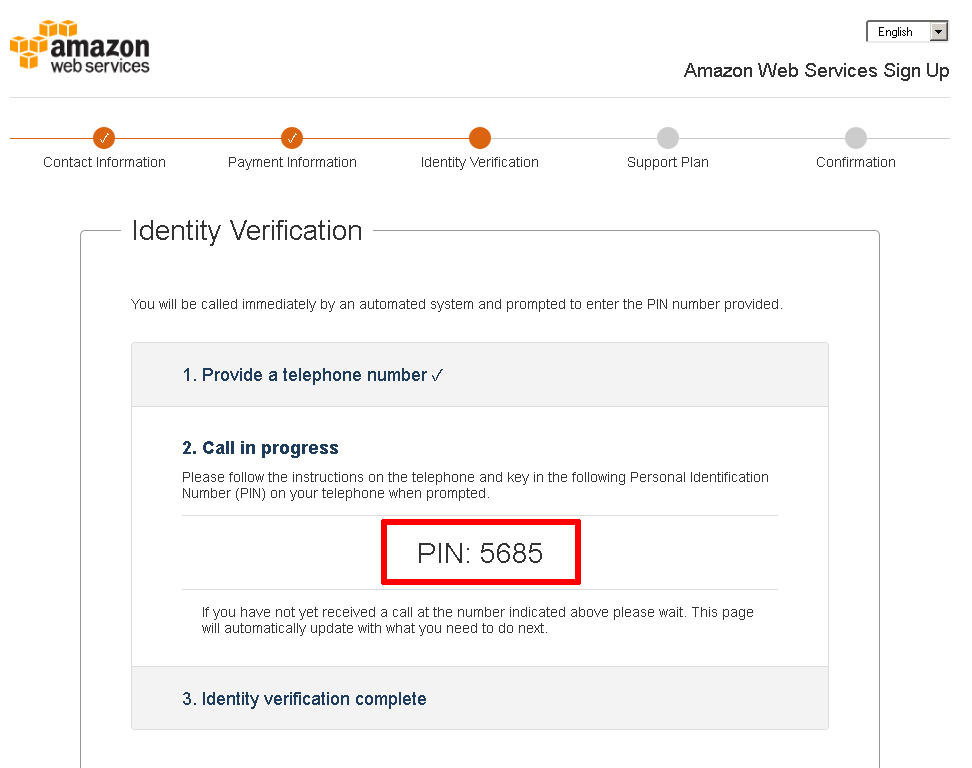The width and height of the screenshot is (972, 768).
Task: Open the English language dropdown
Action: coord(907,32)
